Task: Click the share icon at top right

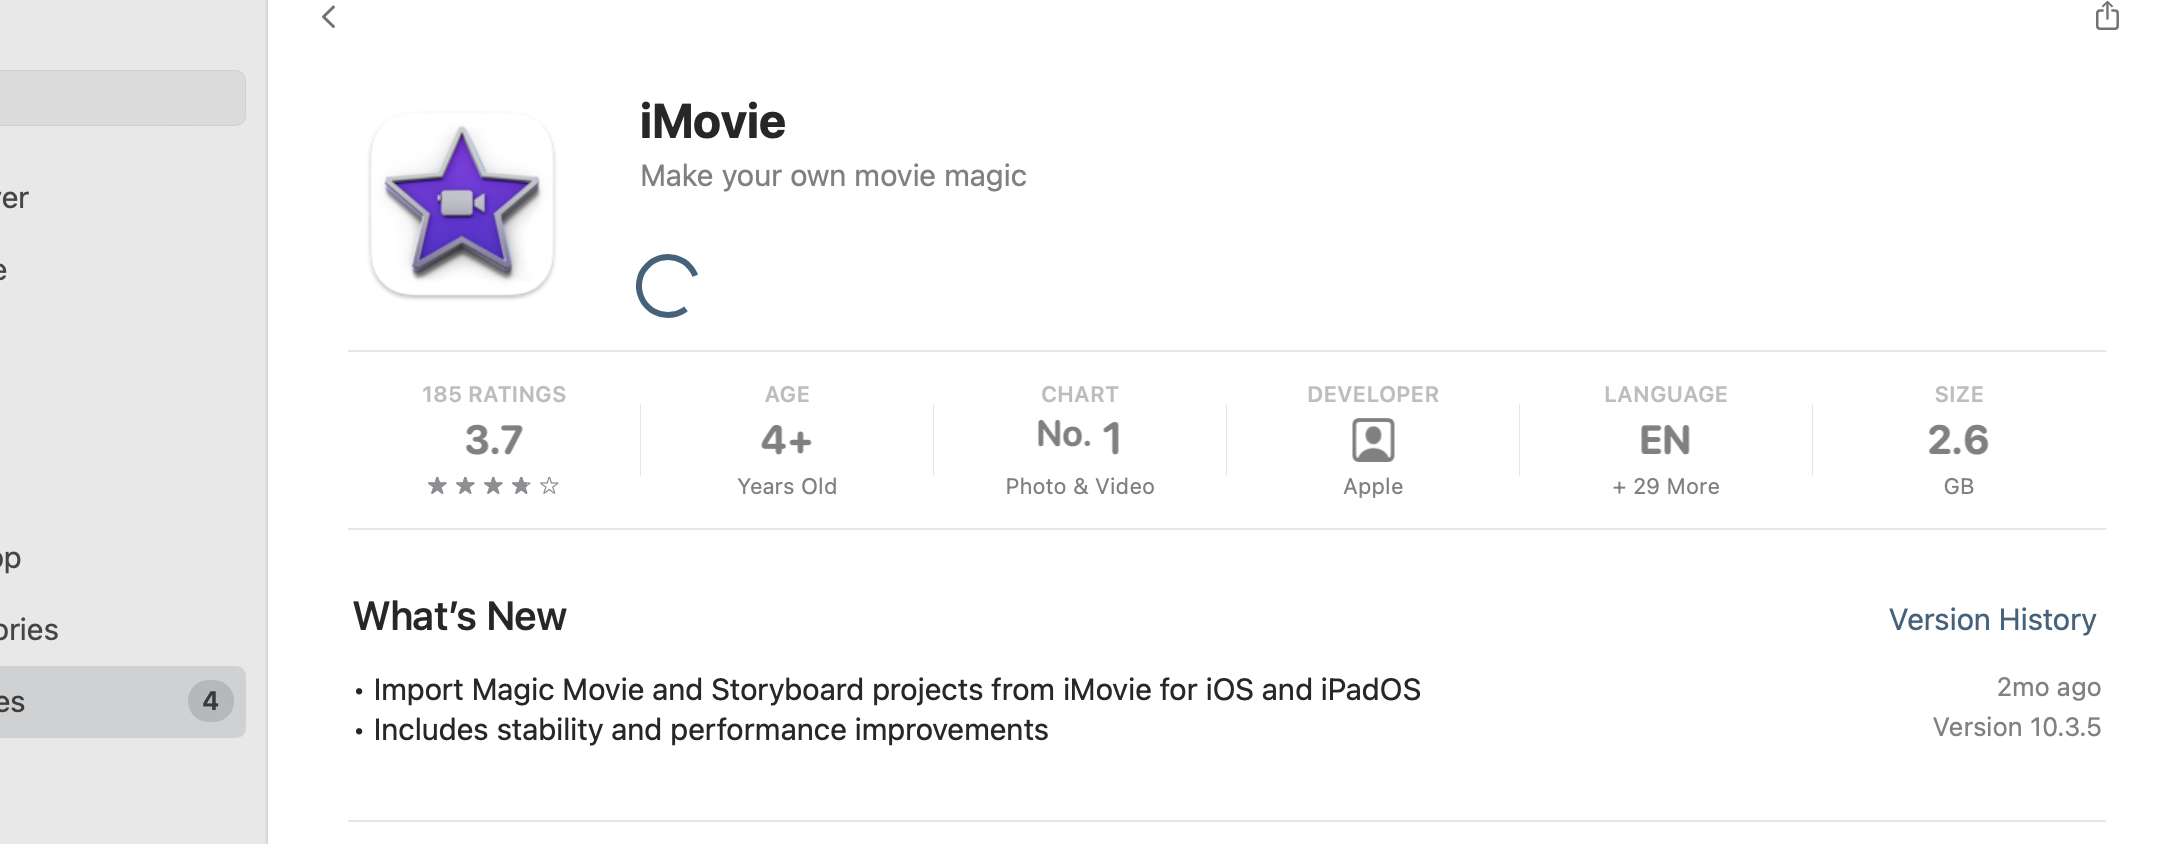Action: click(x=2107, y=17)
